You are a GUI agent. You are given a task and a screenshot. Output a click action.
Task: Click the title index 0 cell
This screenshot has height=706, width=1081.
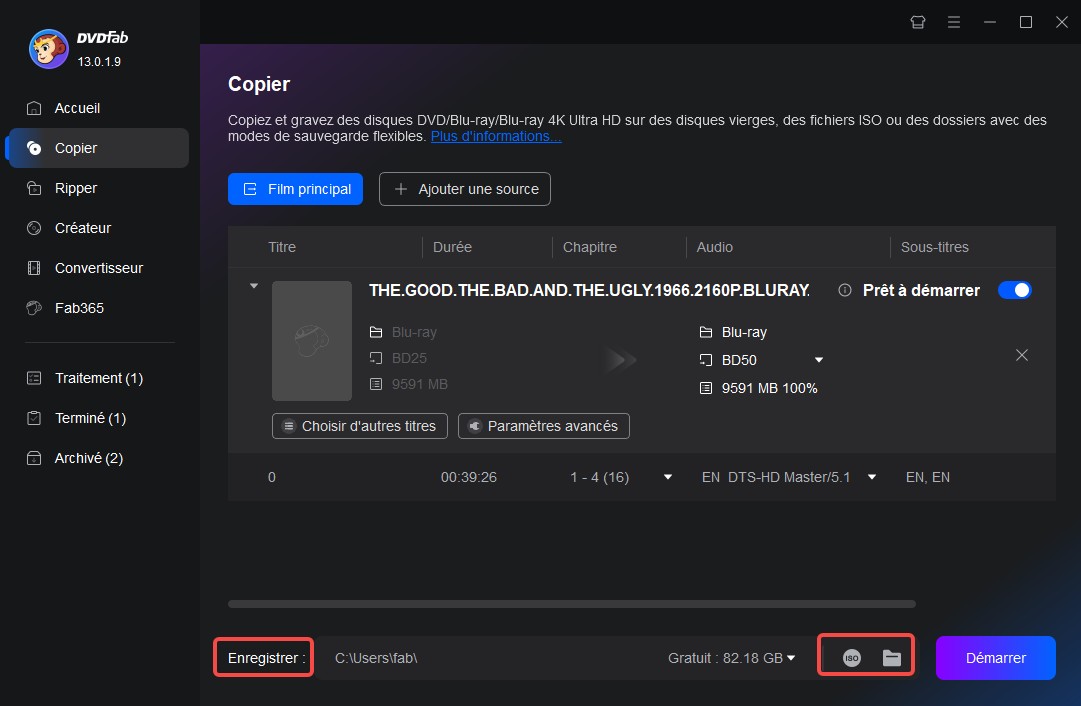pyautogui.click(x=272, y=477)
